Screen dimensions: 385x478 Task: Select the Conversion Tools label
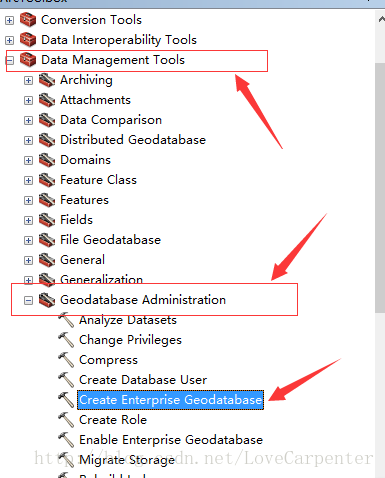tap(91, 20)
